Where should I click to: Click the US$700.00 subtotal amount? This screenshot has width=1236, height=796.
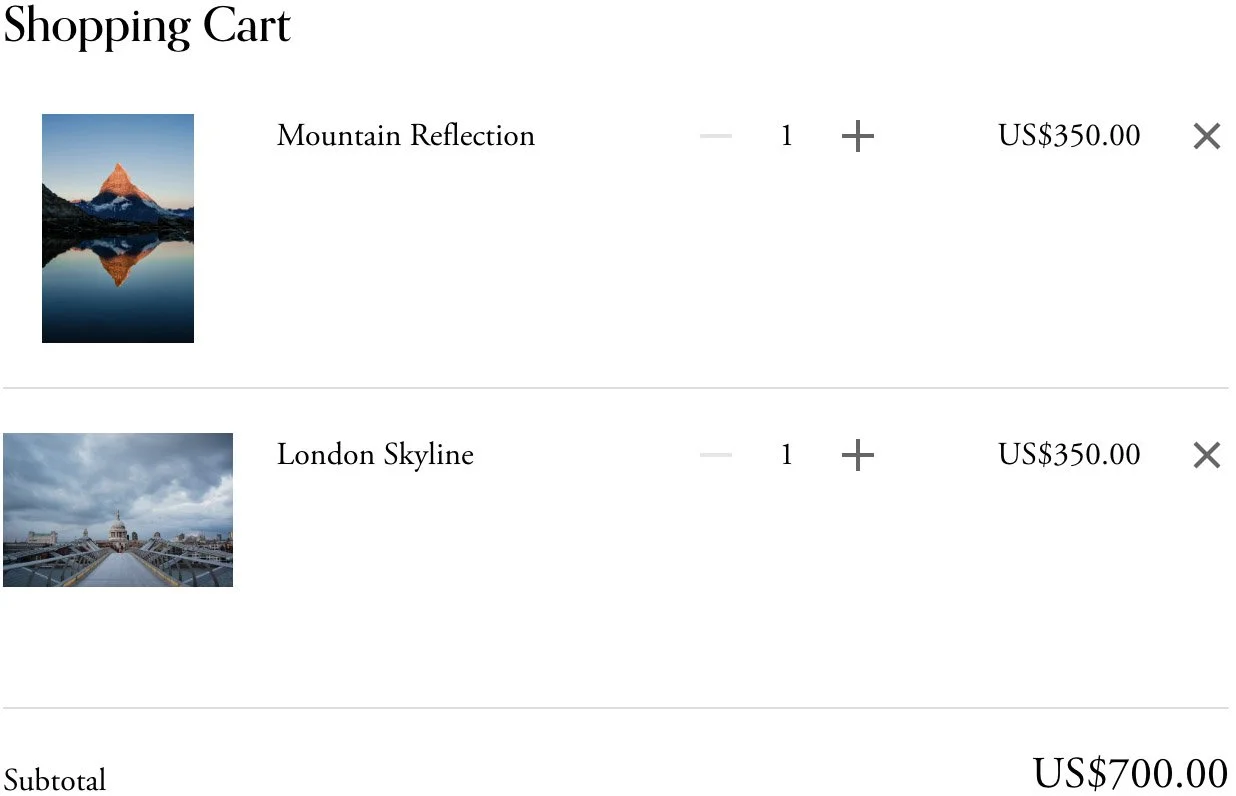(1129, 774)
